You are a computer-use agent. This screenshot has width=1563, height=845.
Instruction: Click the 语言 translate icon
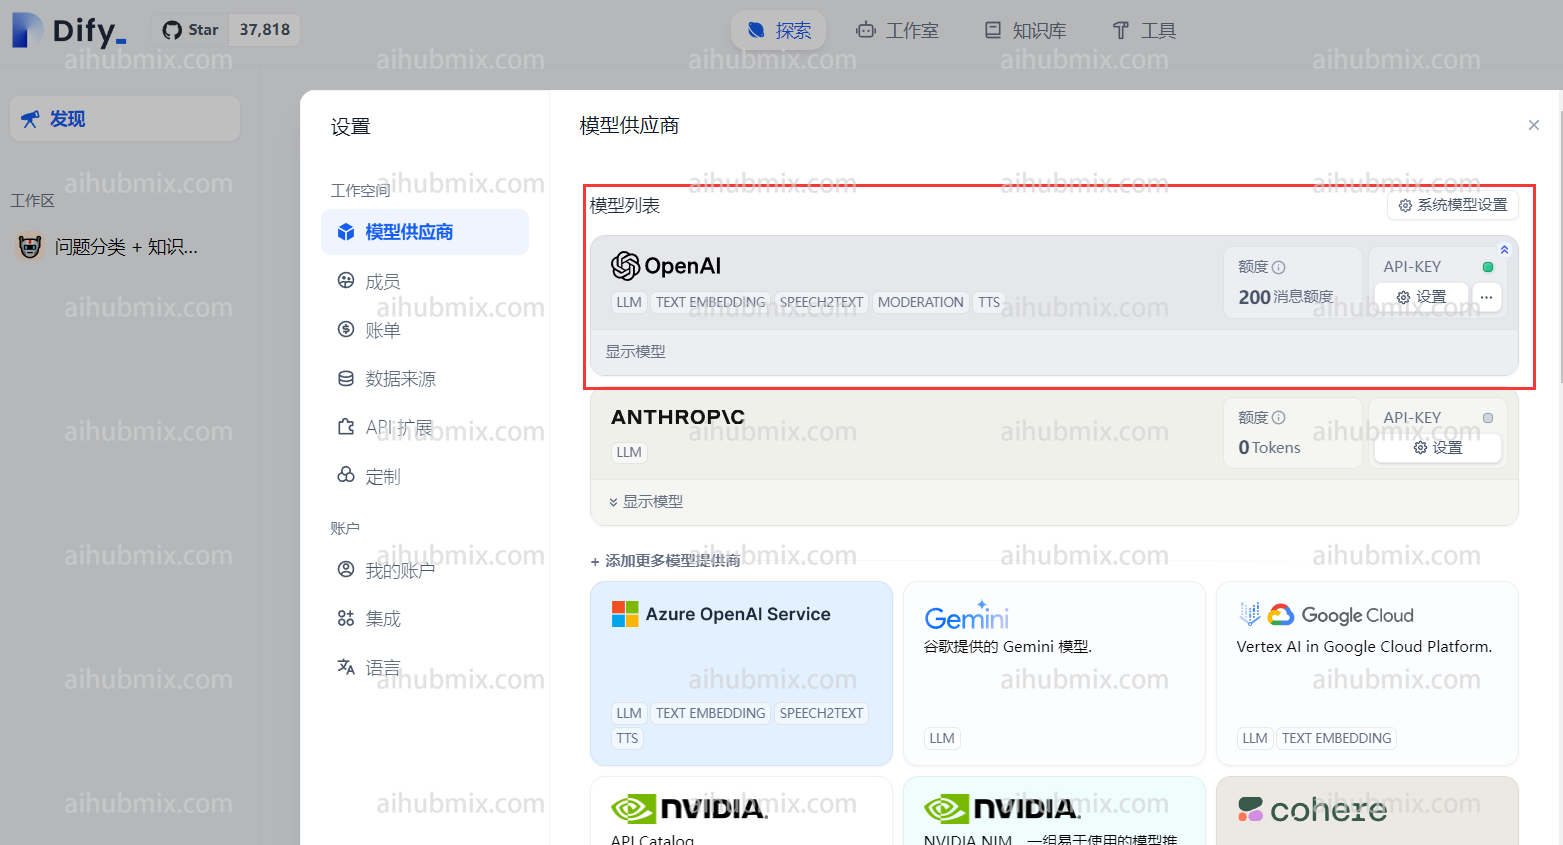[346, 667]
